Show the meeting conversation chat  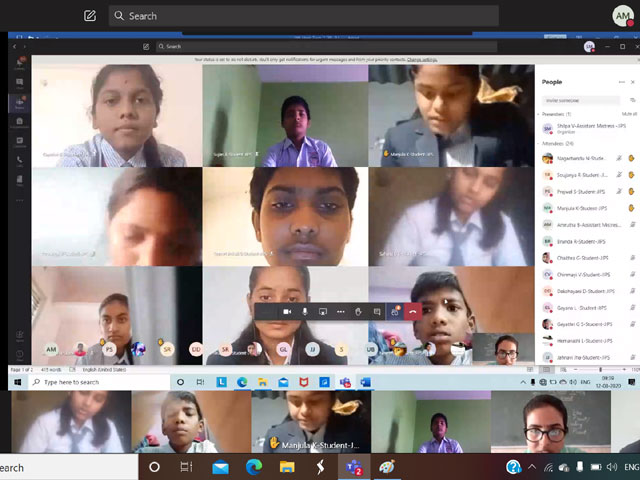(377, 312)
